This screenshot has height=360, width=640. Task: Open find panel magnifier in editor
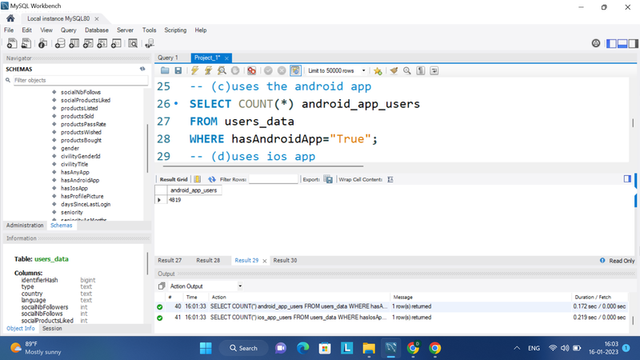tap(407, 71)
